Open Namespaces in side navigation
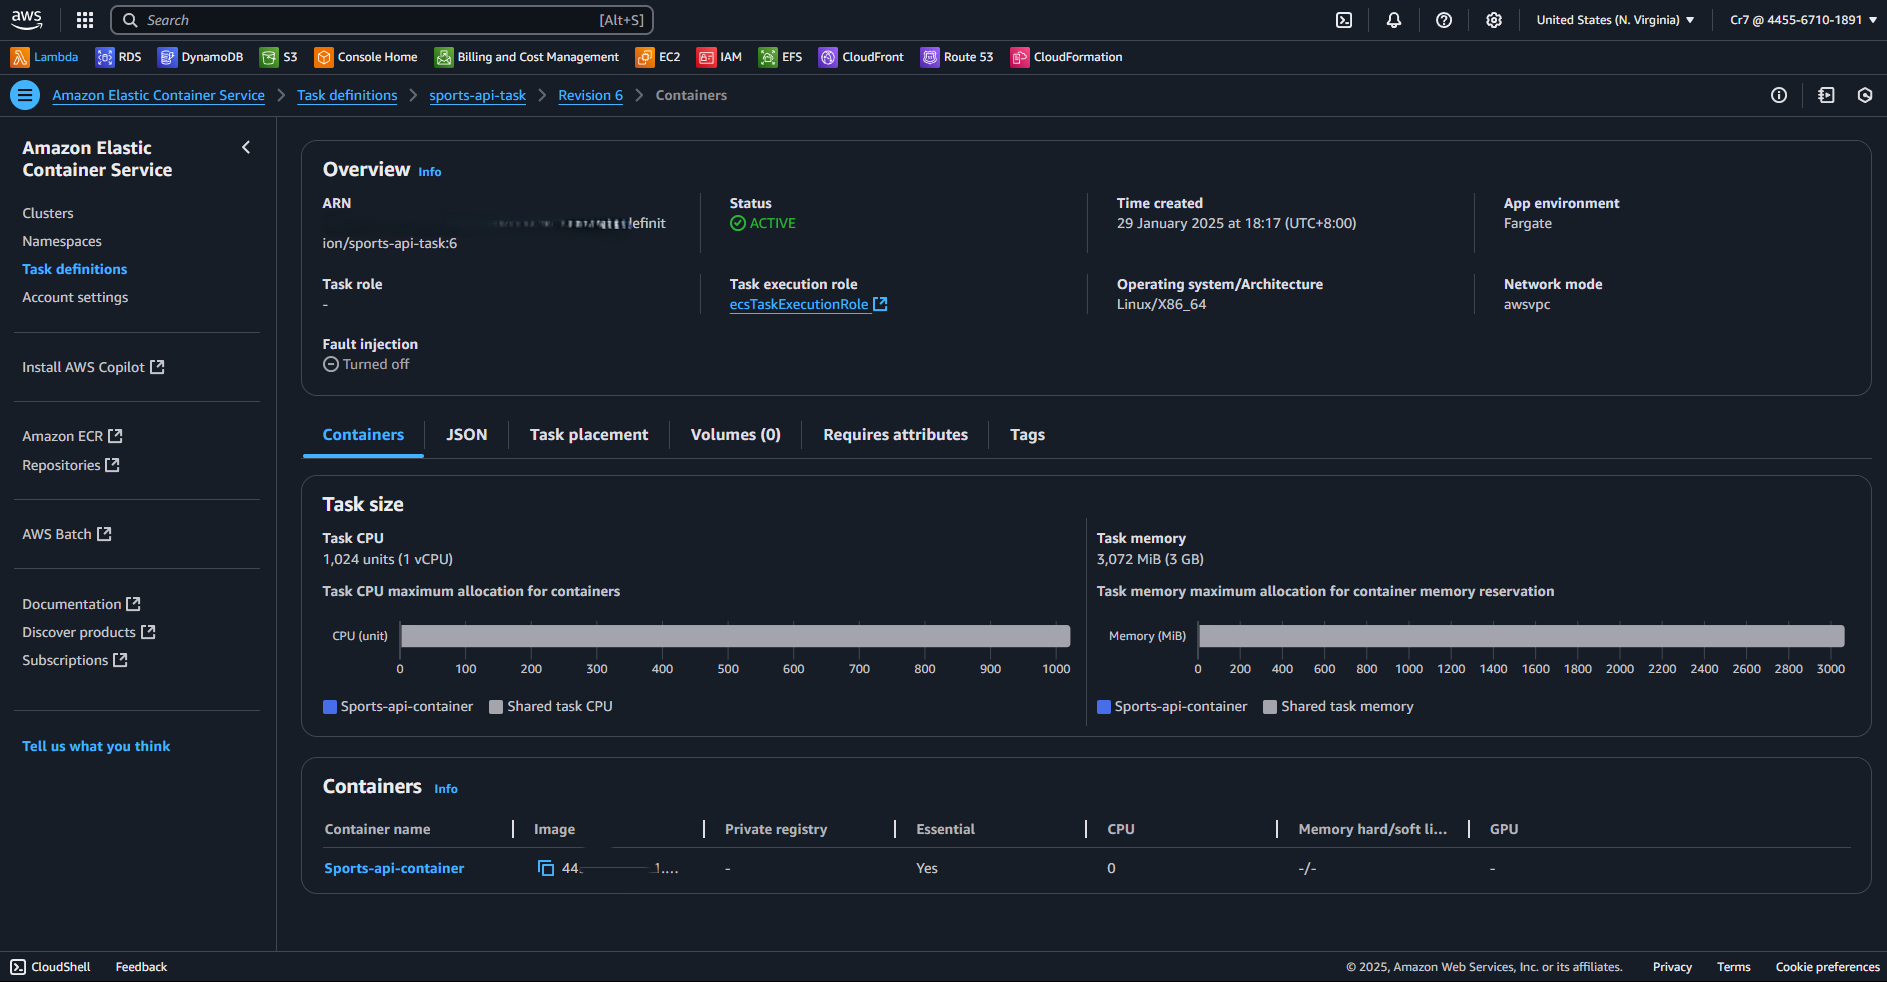Screen dimensions: 1887x982 pos(62,241)
